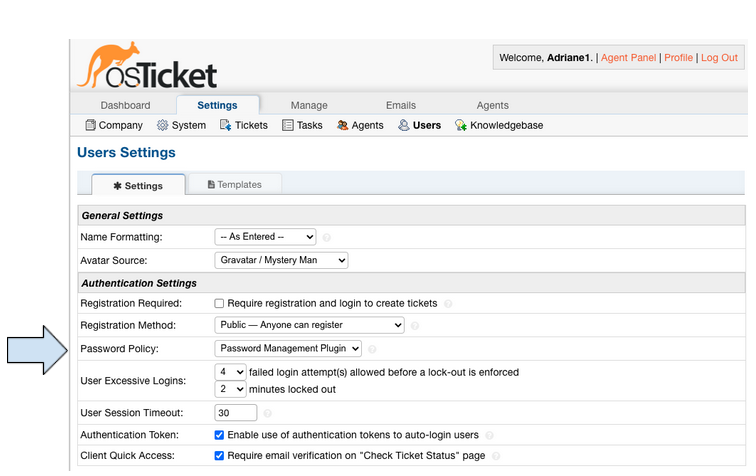This screenshot has height=476, width=756.
Task: Open Tickets settings icon
Action: pos(226,126)
